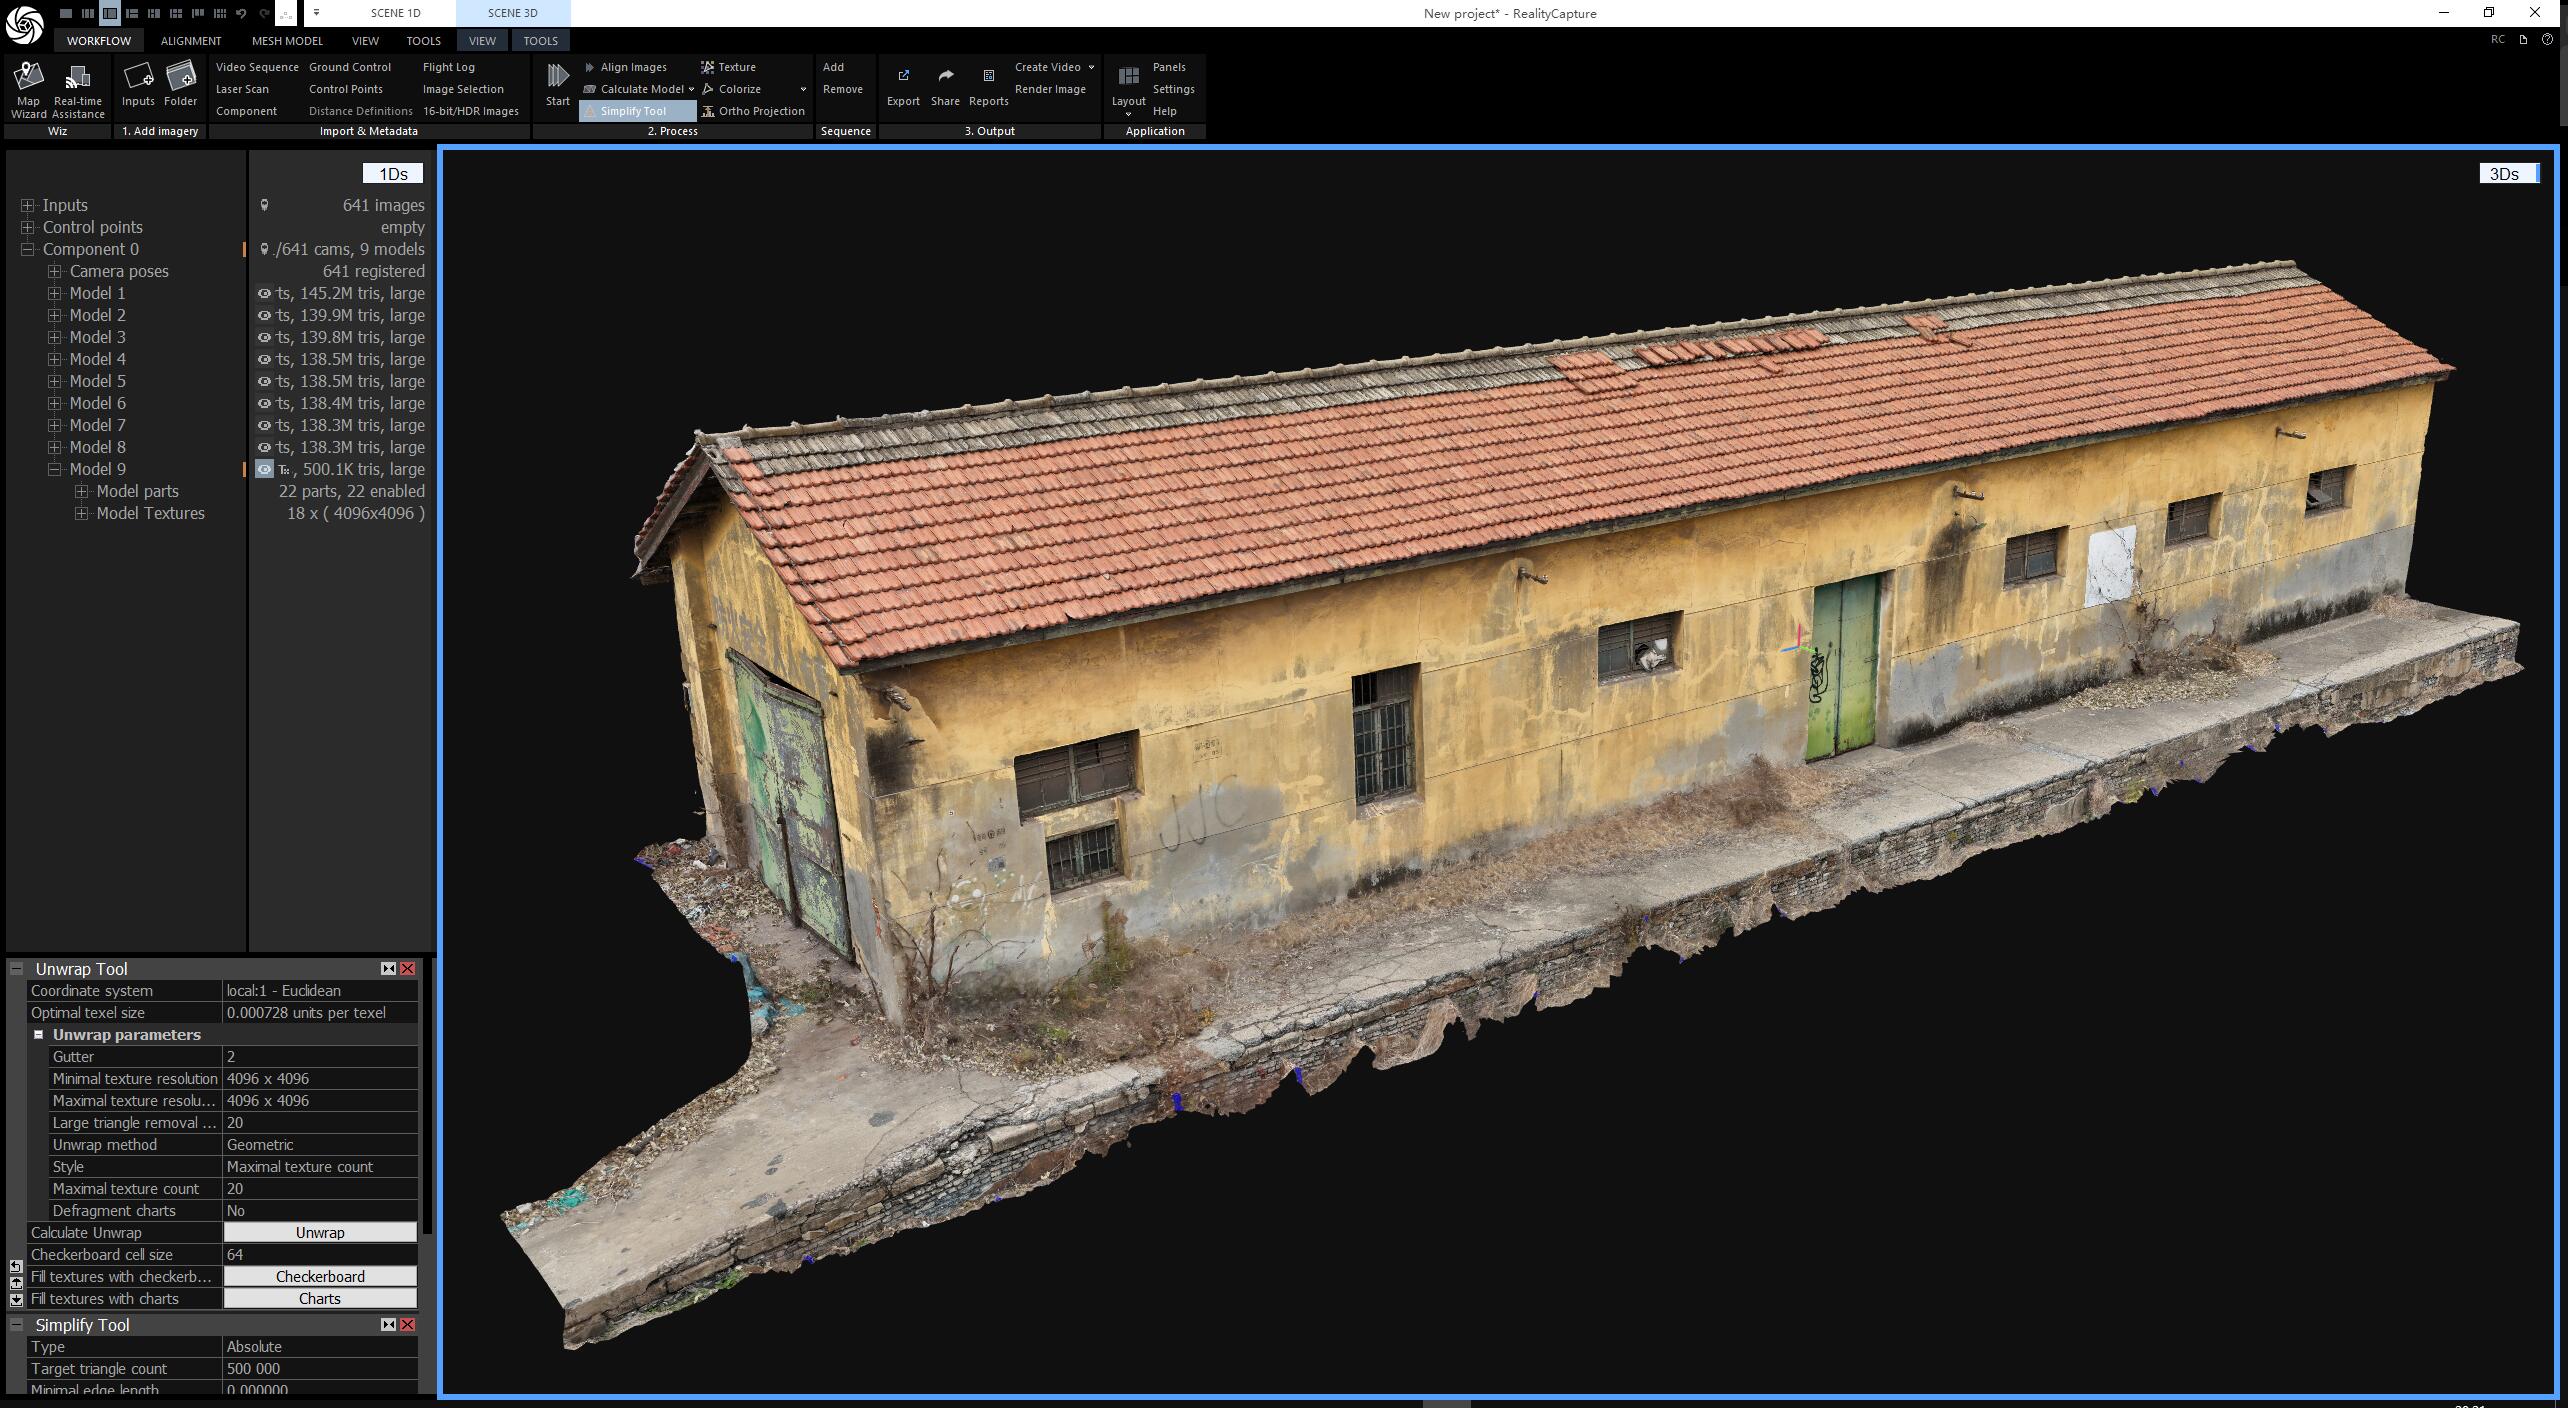
Task: Click the Share icon
Action: click(945, 87)
